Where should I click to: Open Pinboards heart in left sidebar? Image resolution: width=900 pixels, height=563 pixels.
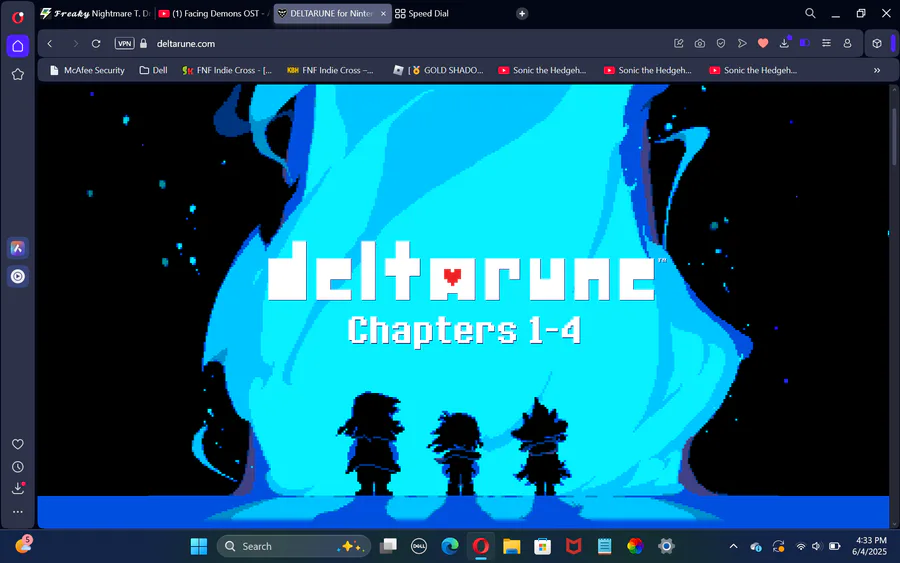click(18, 444)
